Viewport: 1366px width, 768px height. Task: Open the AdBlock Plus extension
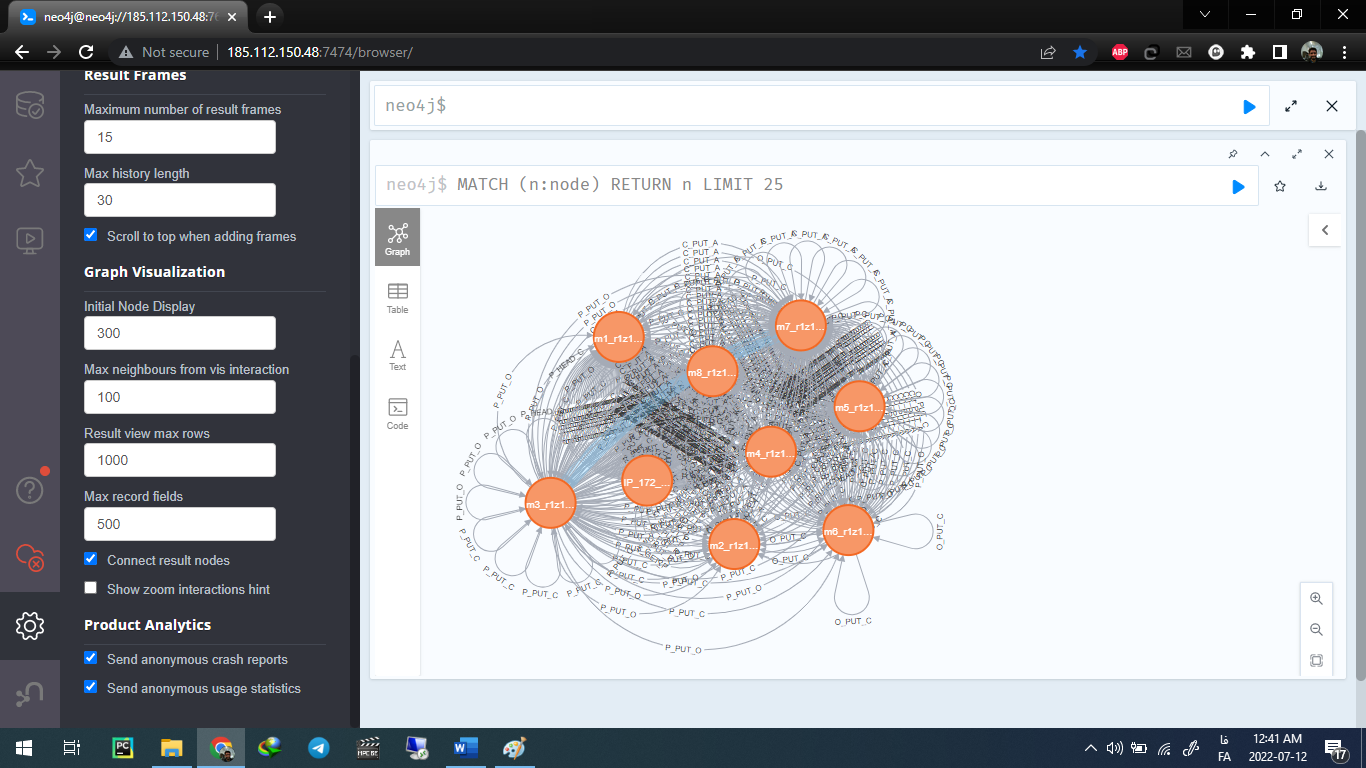point(1120,52)
